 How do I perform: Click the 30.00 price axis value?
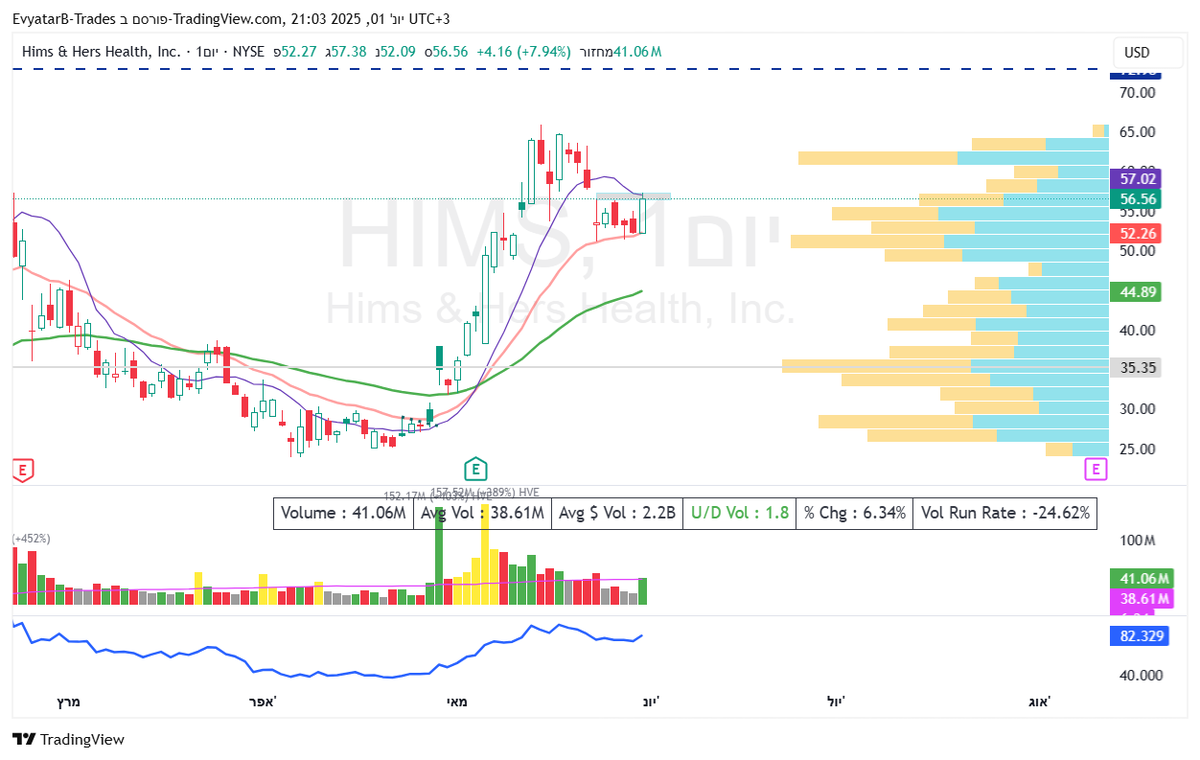1138,409
